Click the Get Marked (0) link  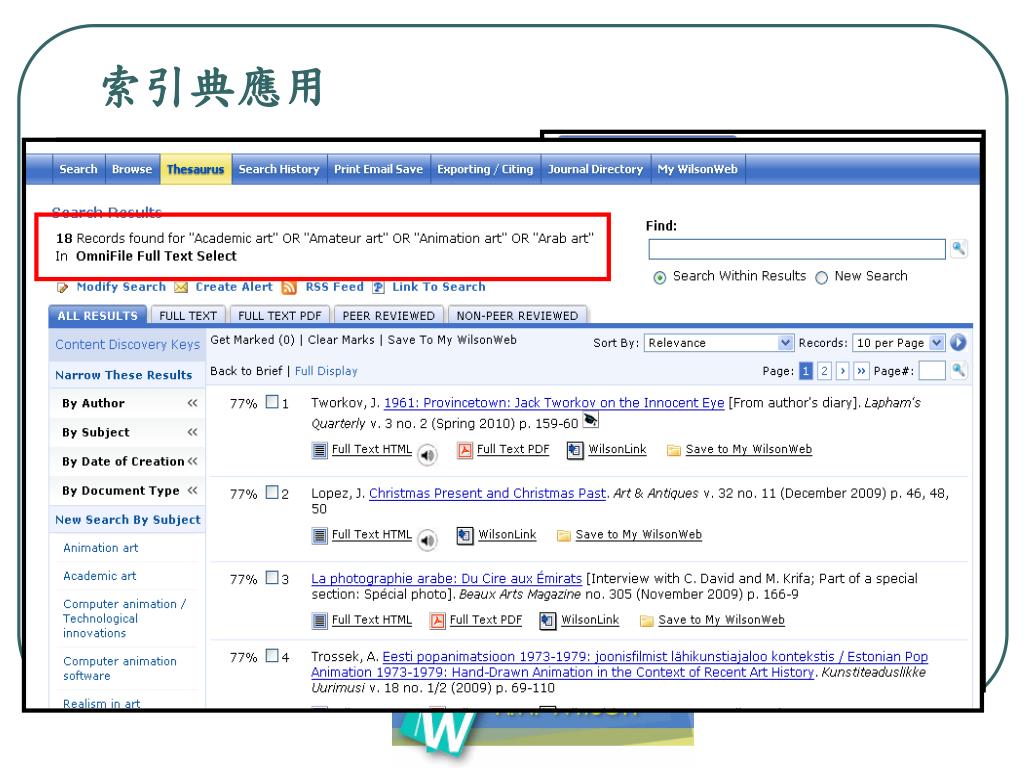252,340
